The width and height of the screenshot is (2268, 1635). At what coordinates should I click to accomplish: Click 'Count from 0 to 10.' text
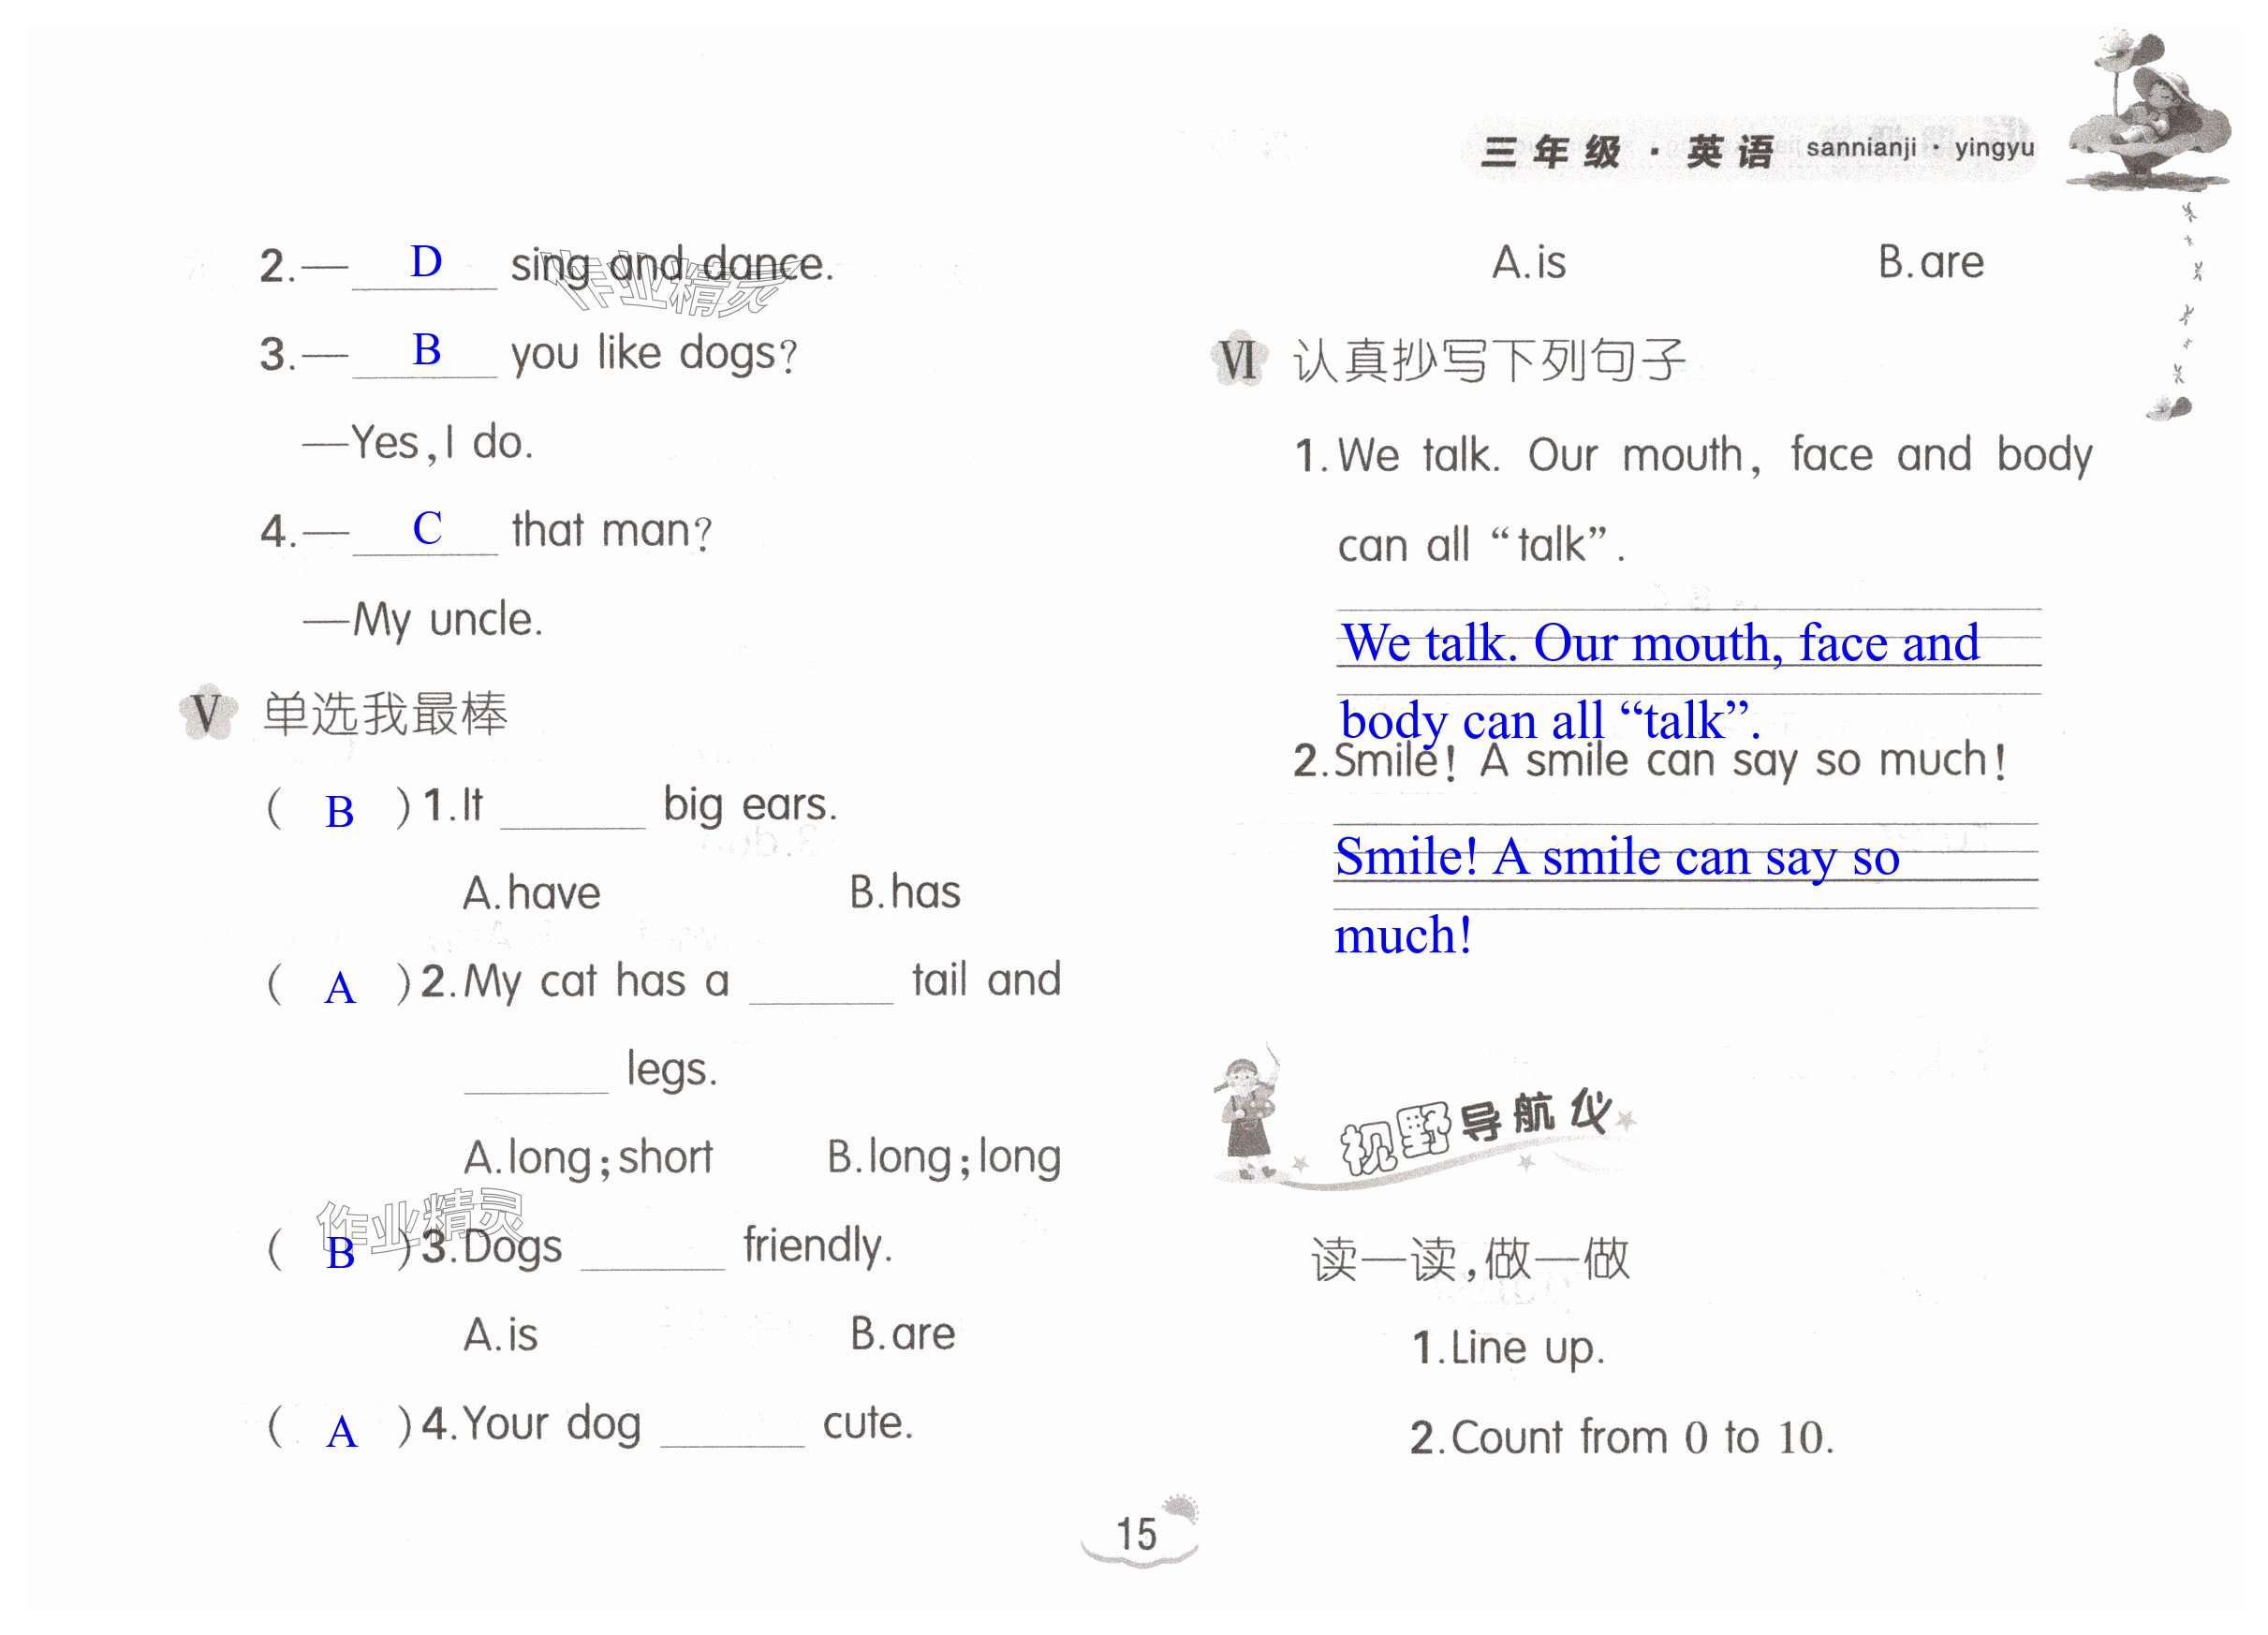coord(1622,1438)
